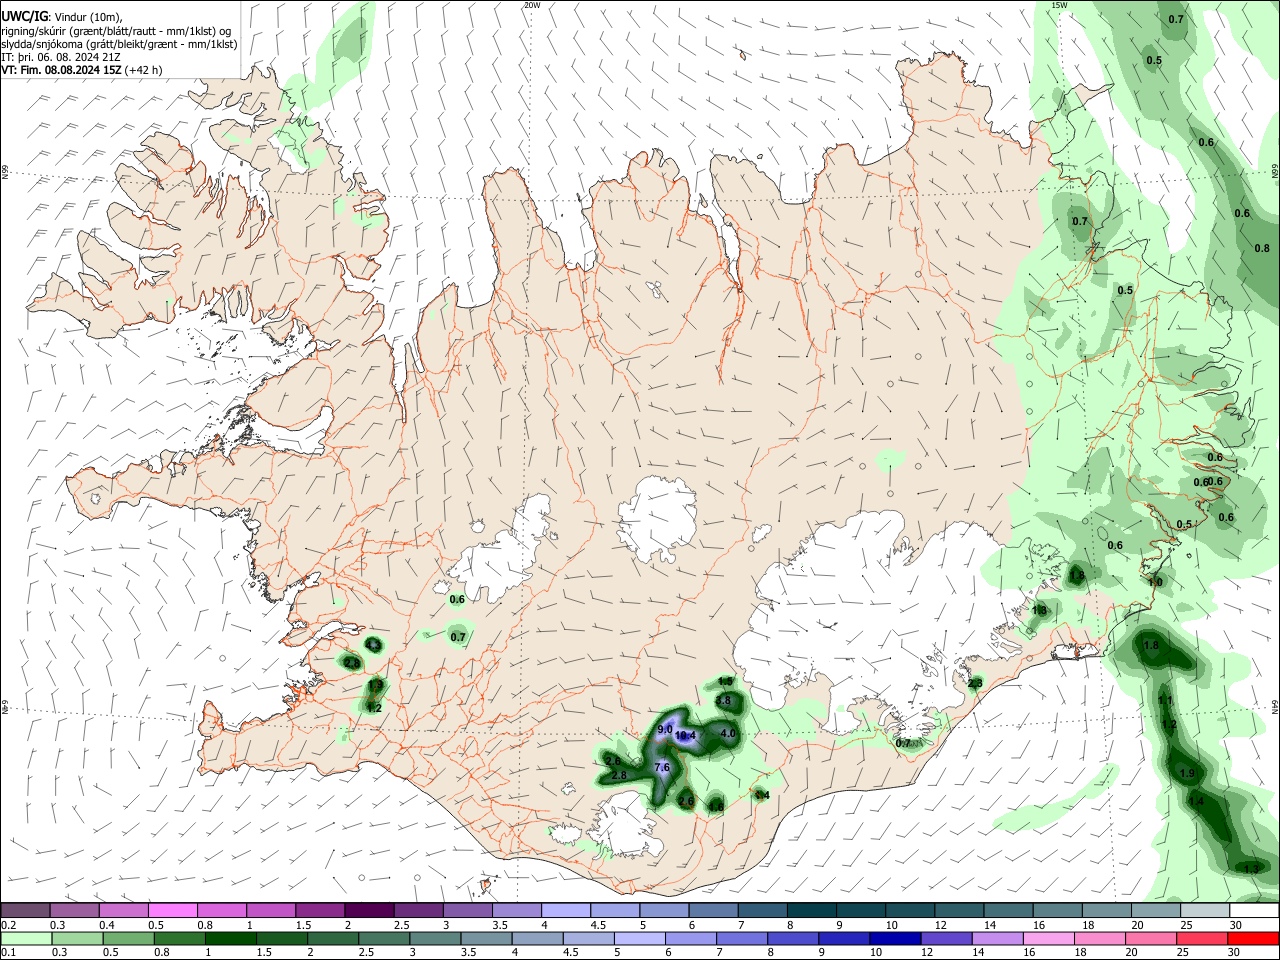Click the 15W longitude label
The image size is (1280, 960).
tap(1059, 5)
